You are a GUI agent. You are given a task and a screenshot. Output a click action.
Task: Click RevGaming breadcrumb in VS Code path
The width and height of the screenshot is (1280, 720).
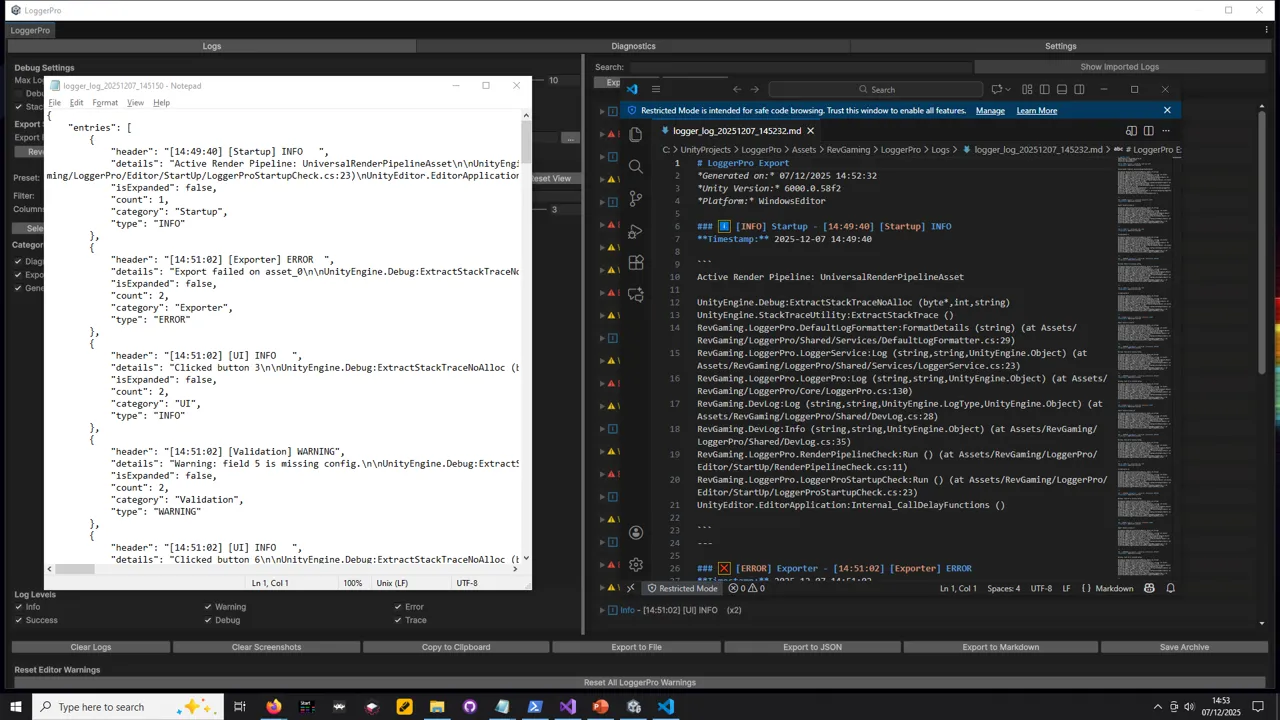[x=846, y=150]
